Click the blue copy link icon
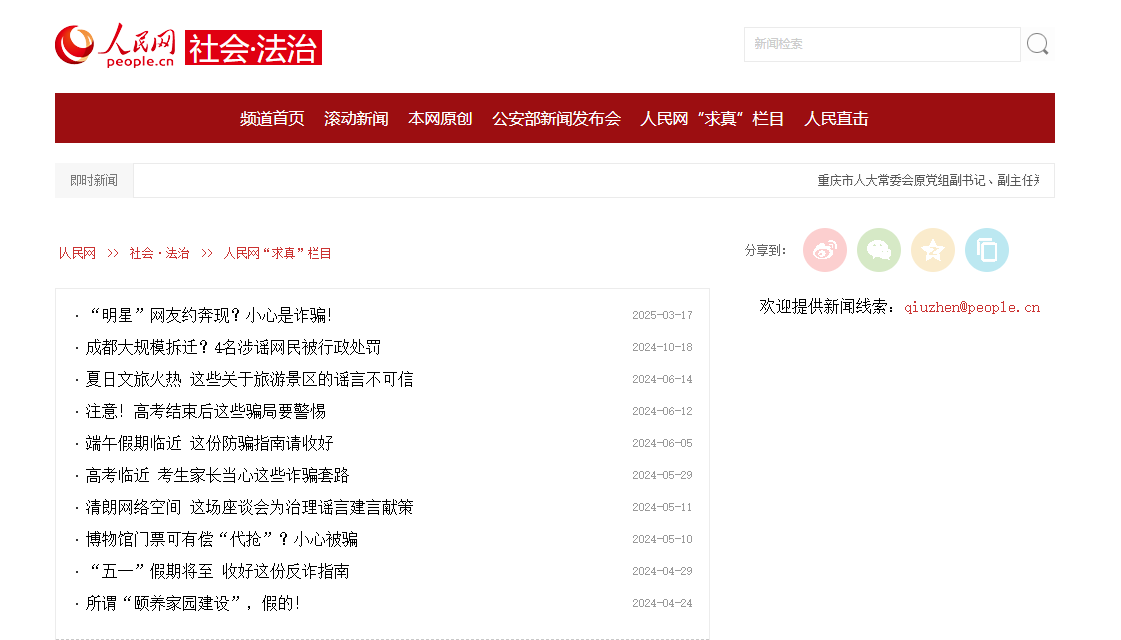1121x640 pixels. 987,250
